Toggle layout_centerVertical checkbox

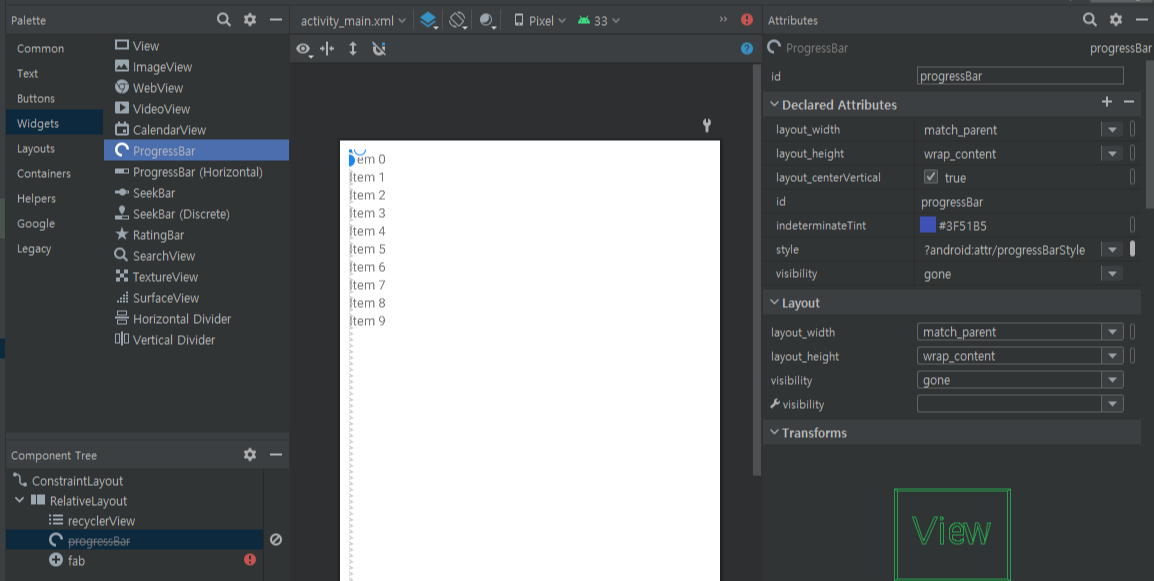coord(931,177)
